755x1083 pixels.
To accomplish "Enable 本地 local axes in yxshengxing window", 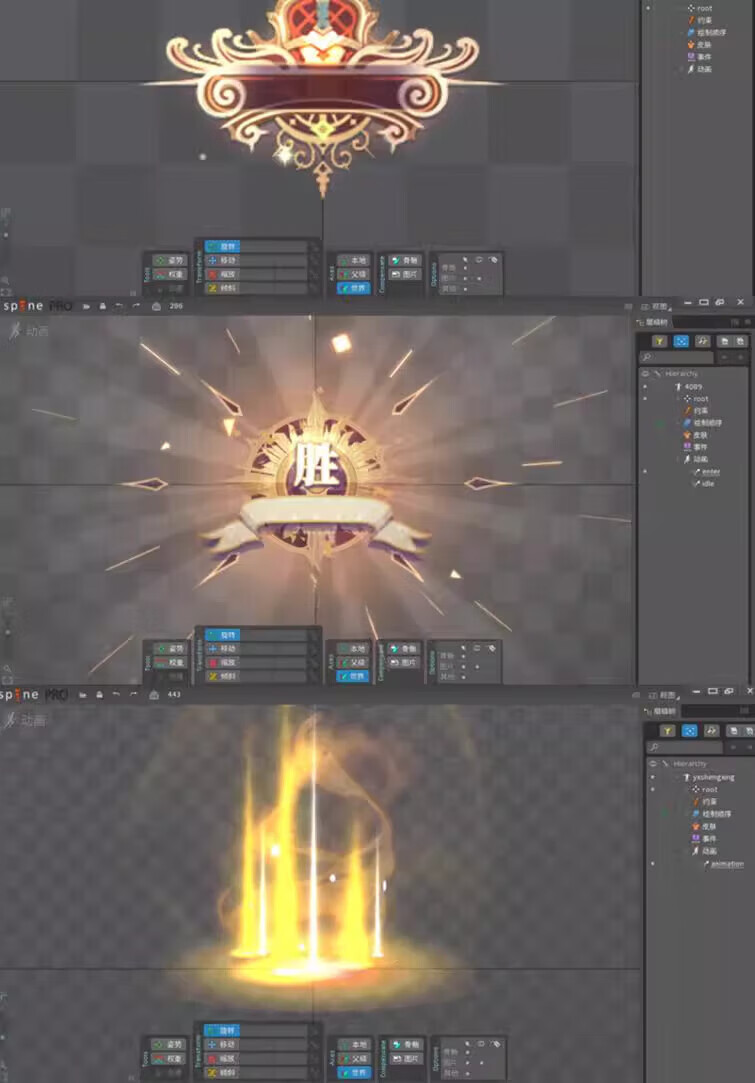I will click(354, 1044).
